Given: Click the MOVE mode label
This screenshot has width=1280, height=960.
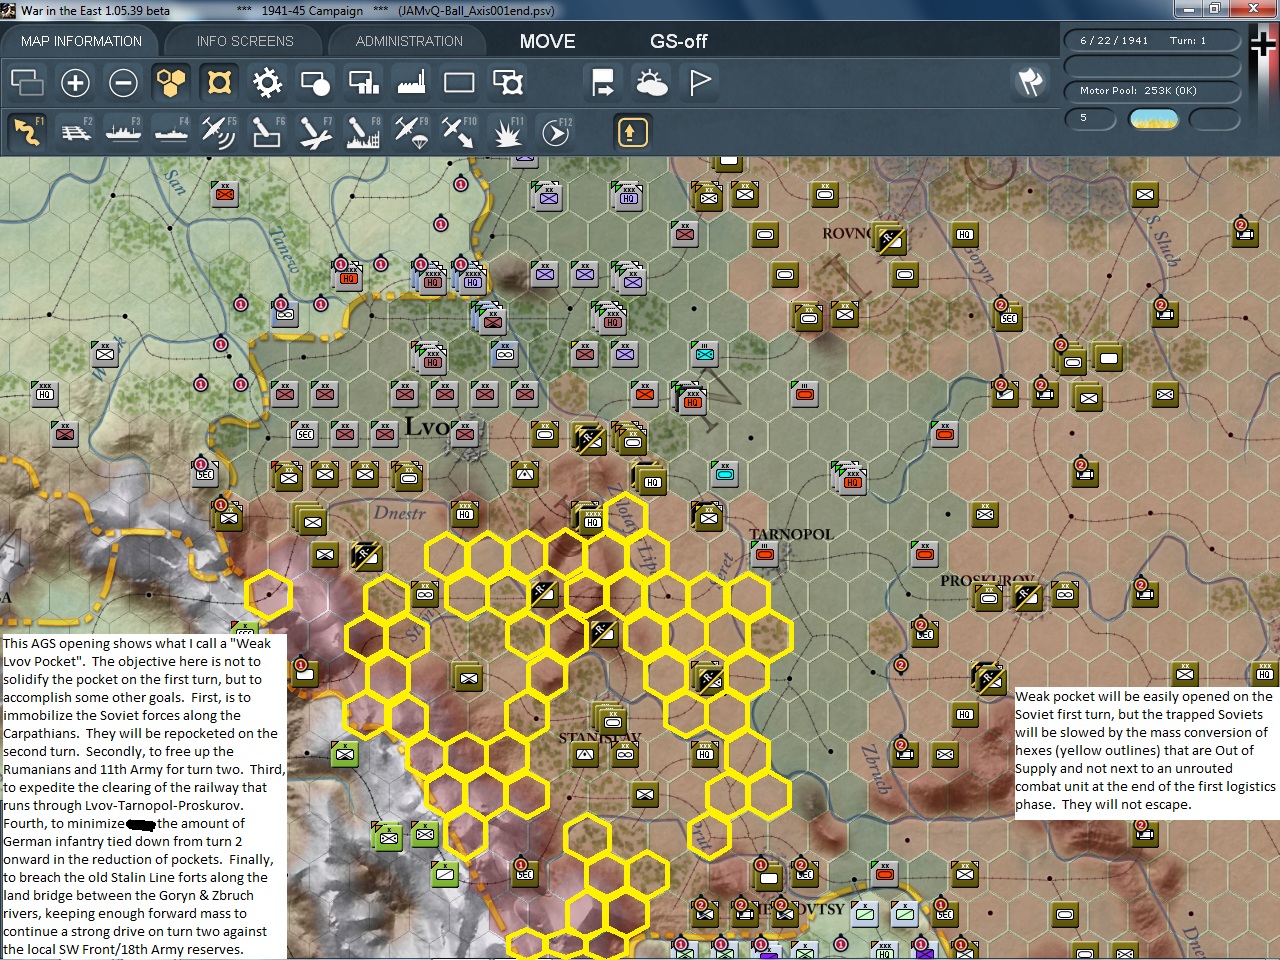Looking at the screenshot, I should coord(548,41).
